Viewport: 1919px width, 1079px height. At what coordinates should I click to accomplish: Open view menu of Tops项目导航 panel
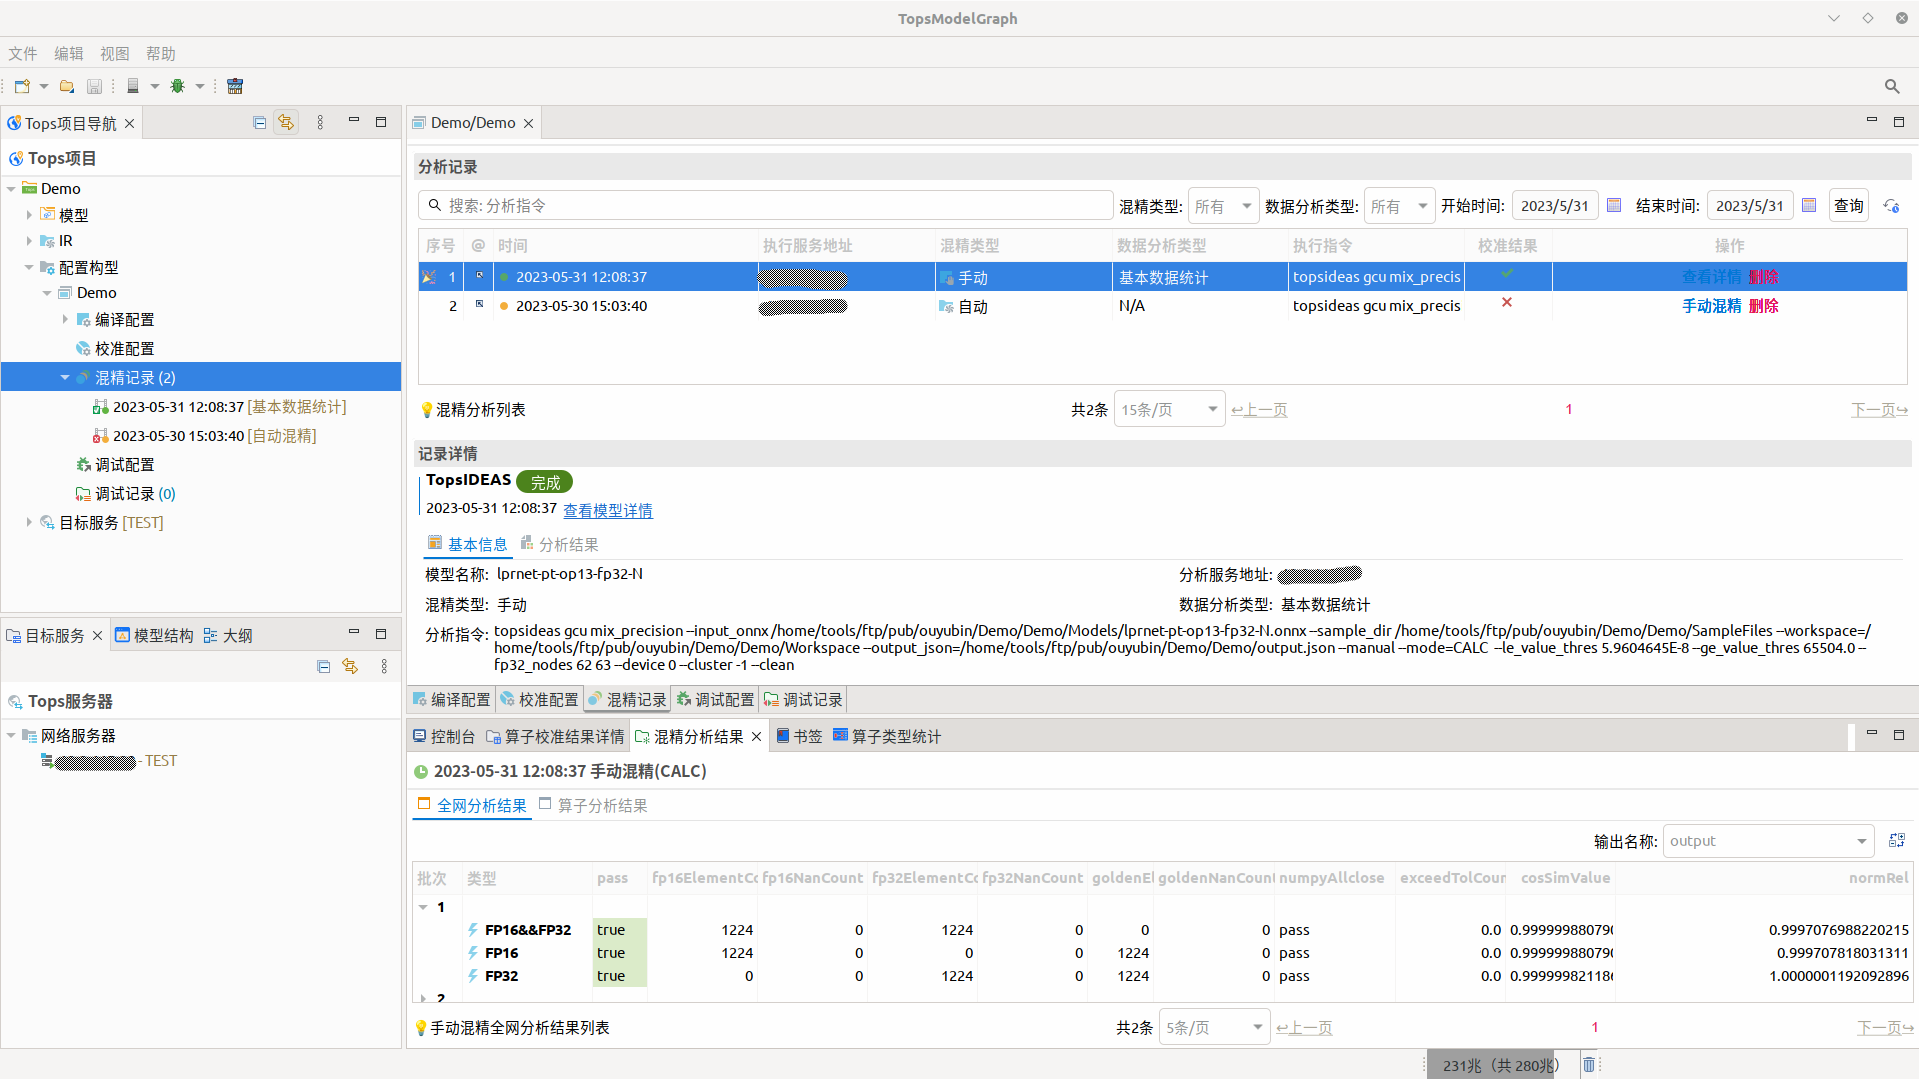pyautogui.click(x=320, y=122)
